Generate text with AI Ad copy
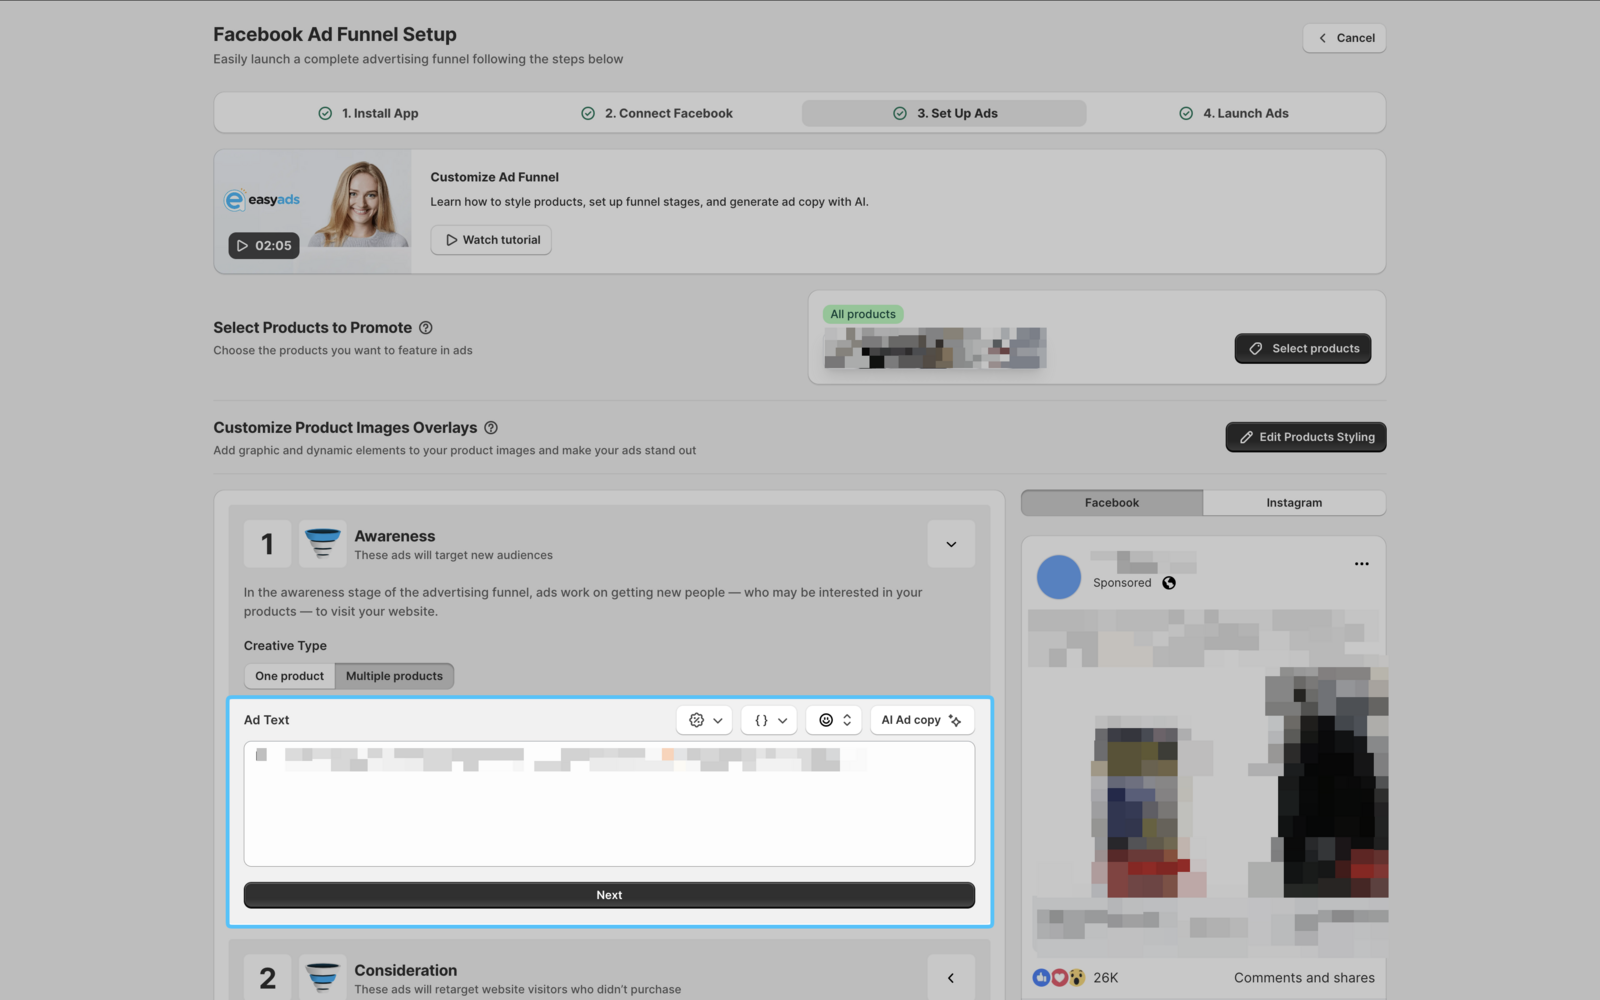The width and height of the screenshot is (1600, 1000). [x=921, y=720]
